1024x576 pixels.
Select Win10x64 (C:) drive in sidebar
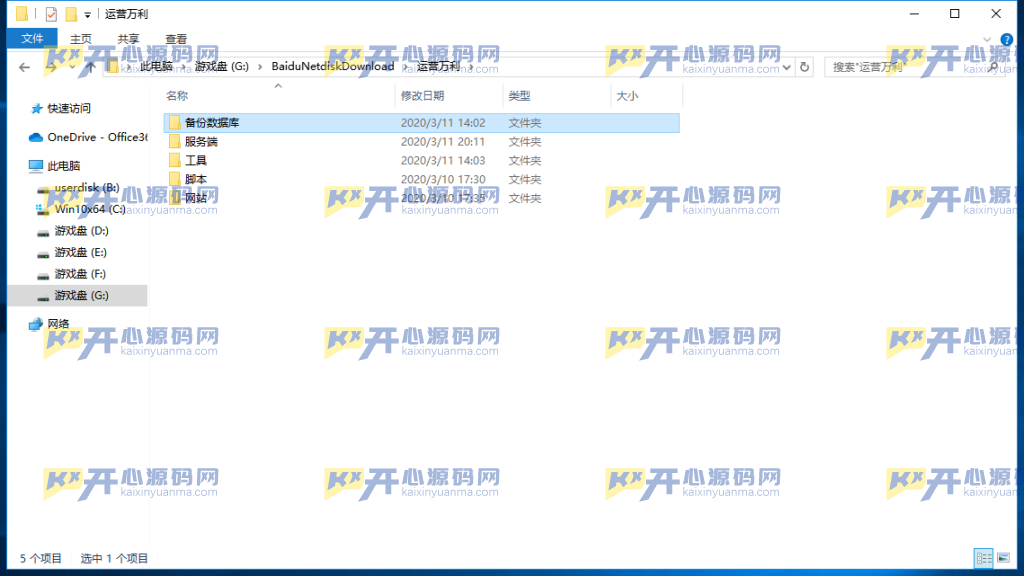pos(89,209)
